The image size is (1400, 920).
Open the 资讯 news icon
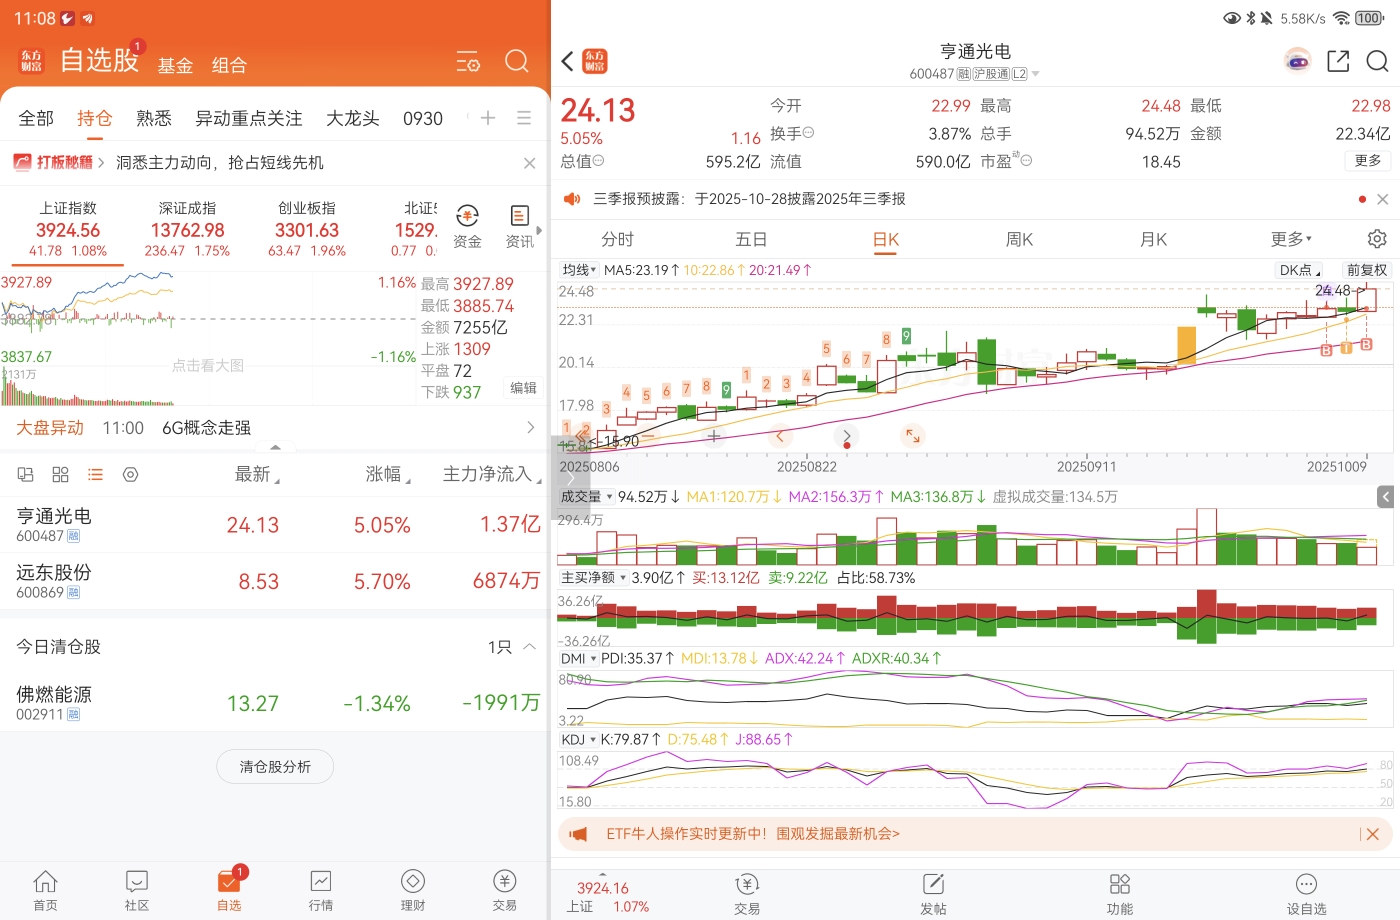tap(519, 227)
